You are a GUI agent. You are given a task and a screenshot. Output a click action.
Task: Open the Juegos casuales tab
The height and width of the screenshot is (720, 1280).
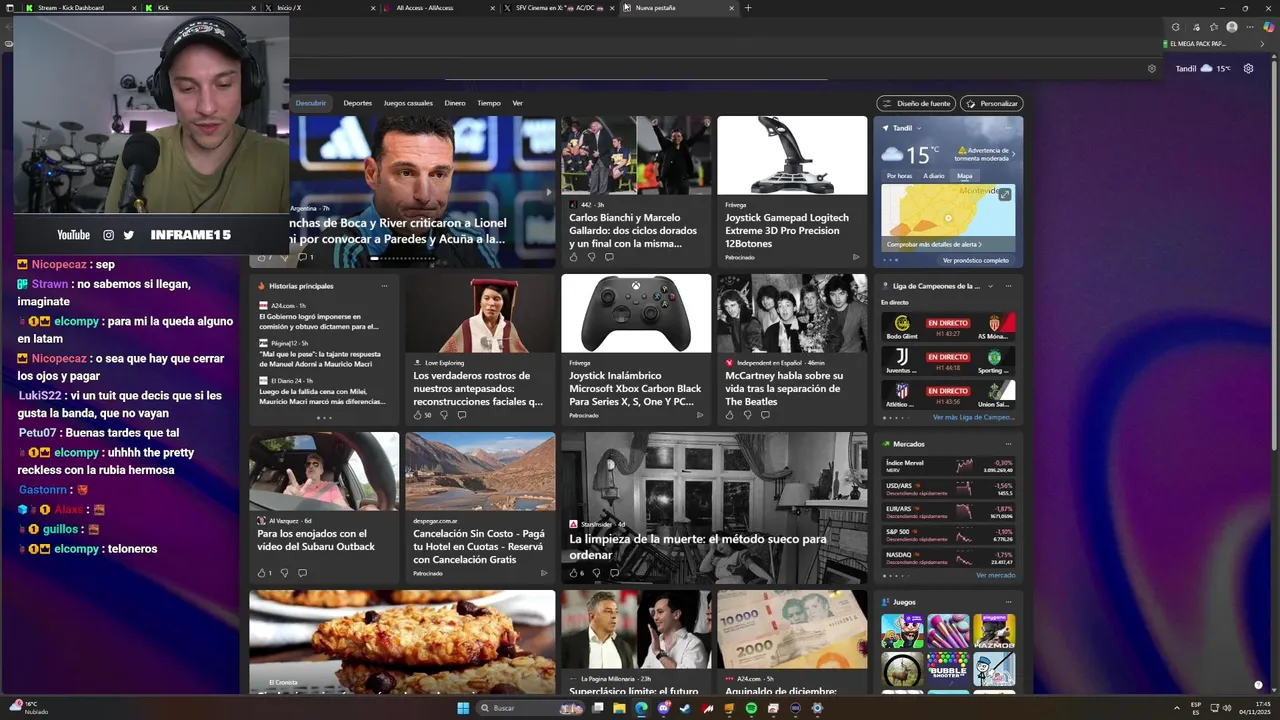(408, 103)
